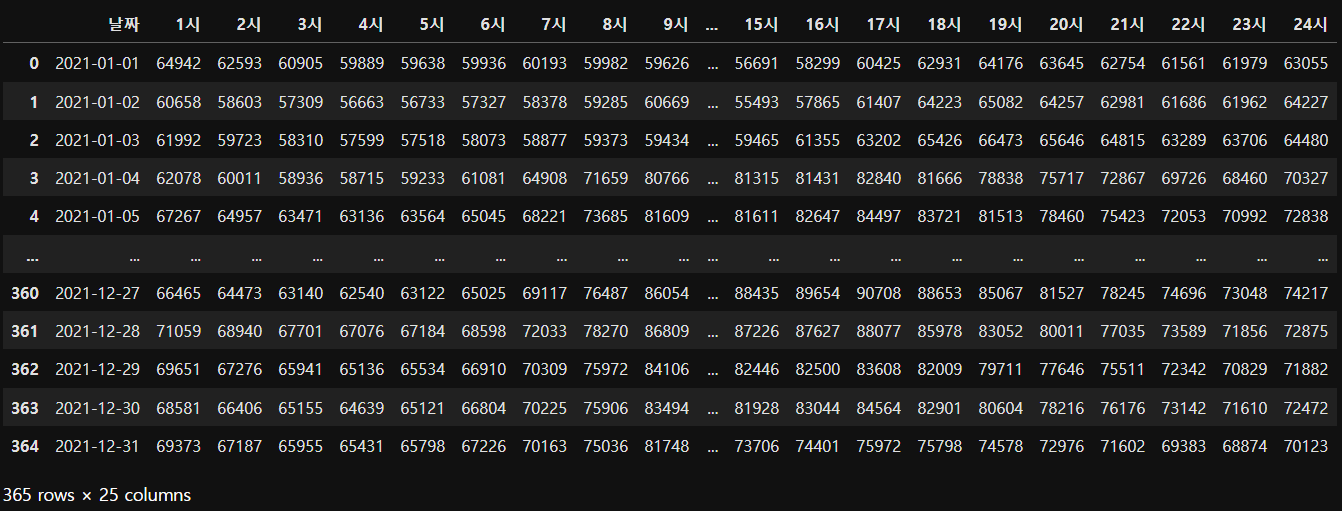Click value 77035 in 21시 column
The width and height of the screenshot is (1342, 511).
coord(1123,331)
